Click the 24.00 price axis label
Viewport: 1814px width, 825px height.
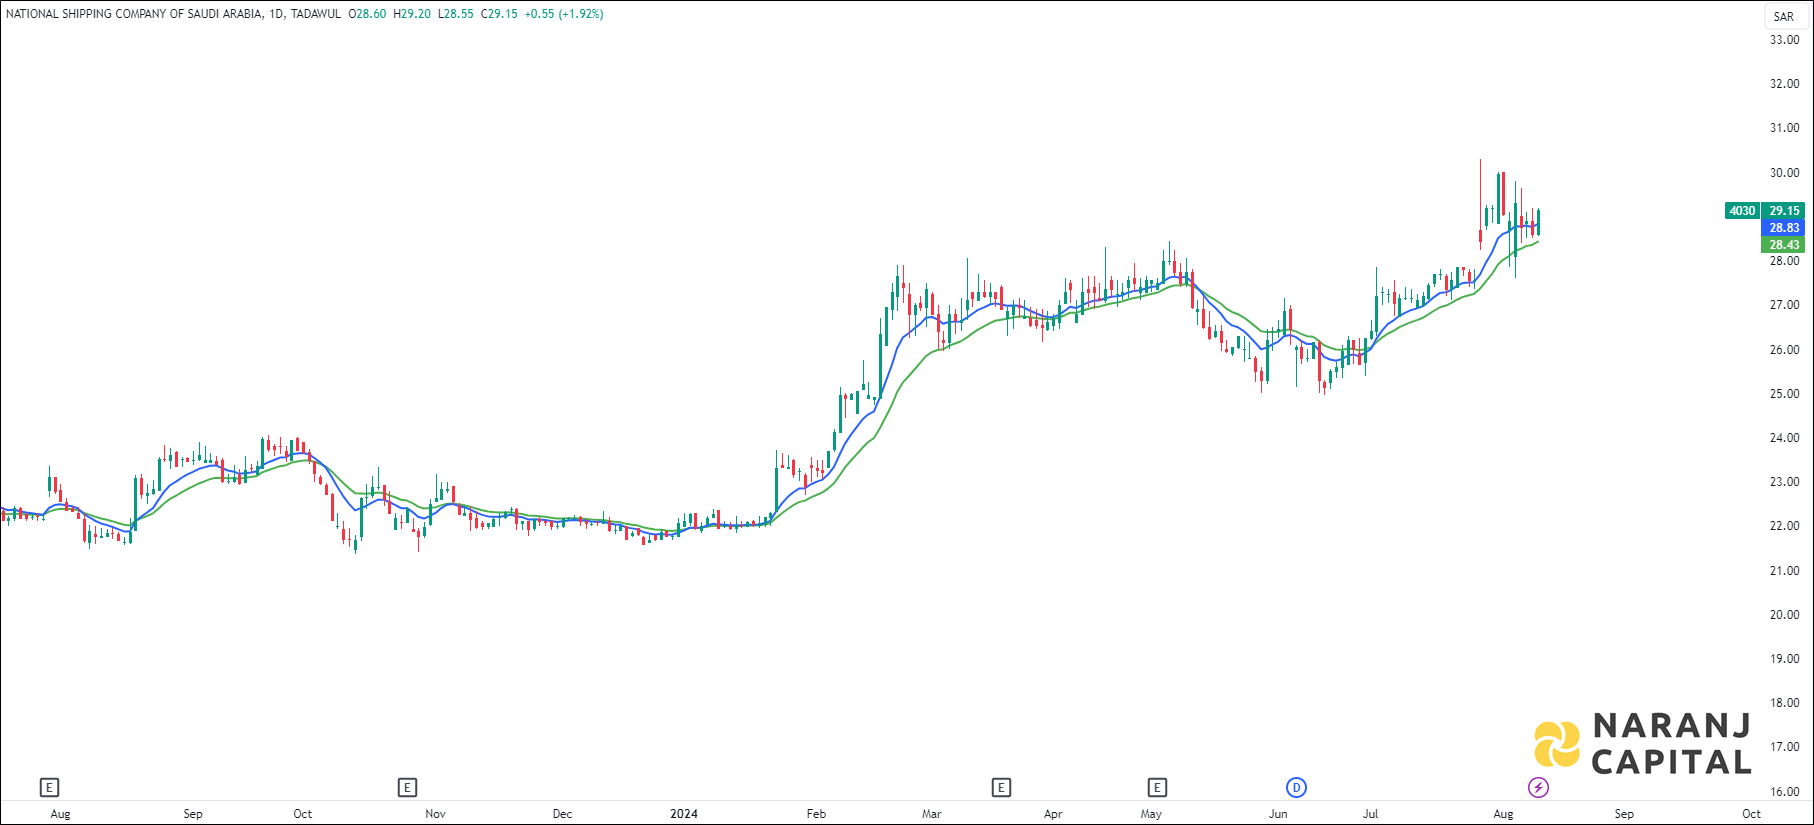pyautogui.click(x=1784, y=438)
